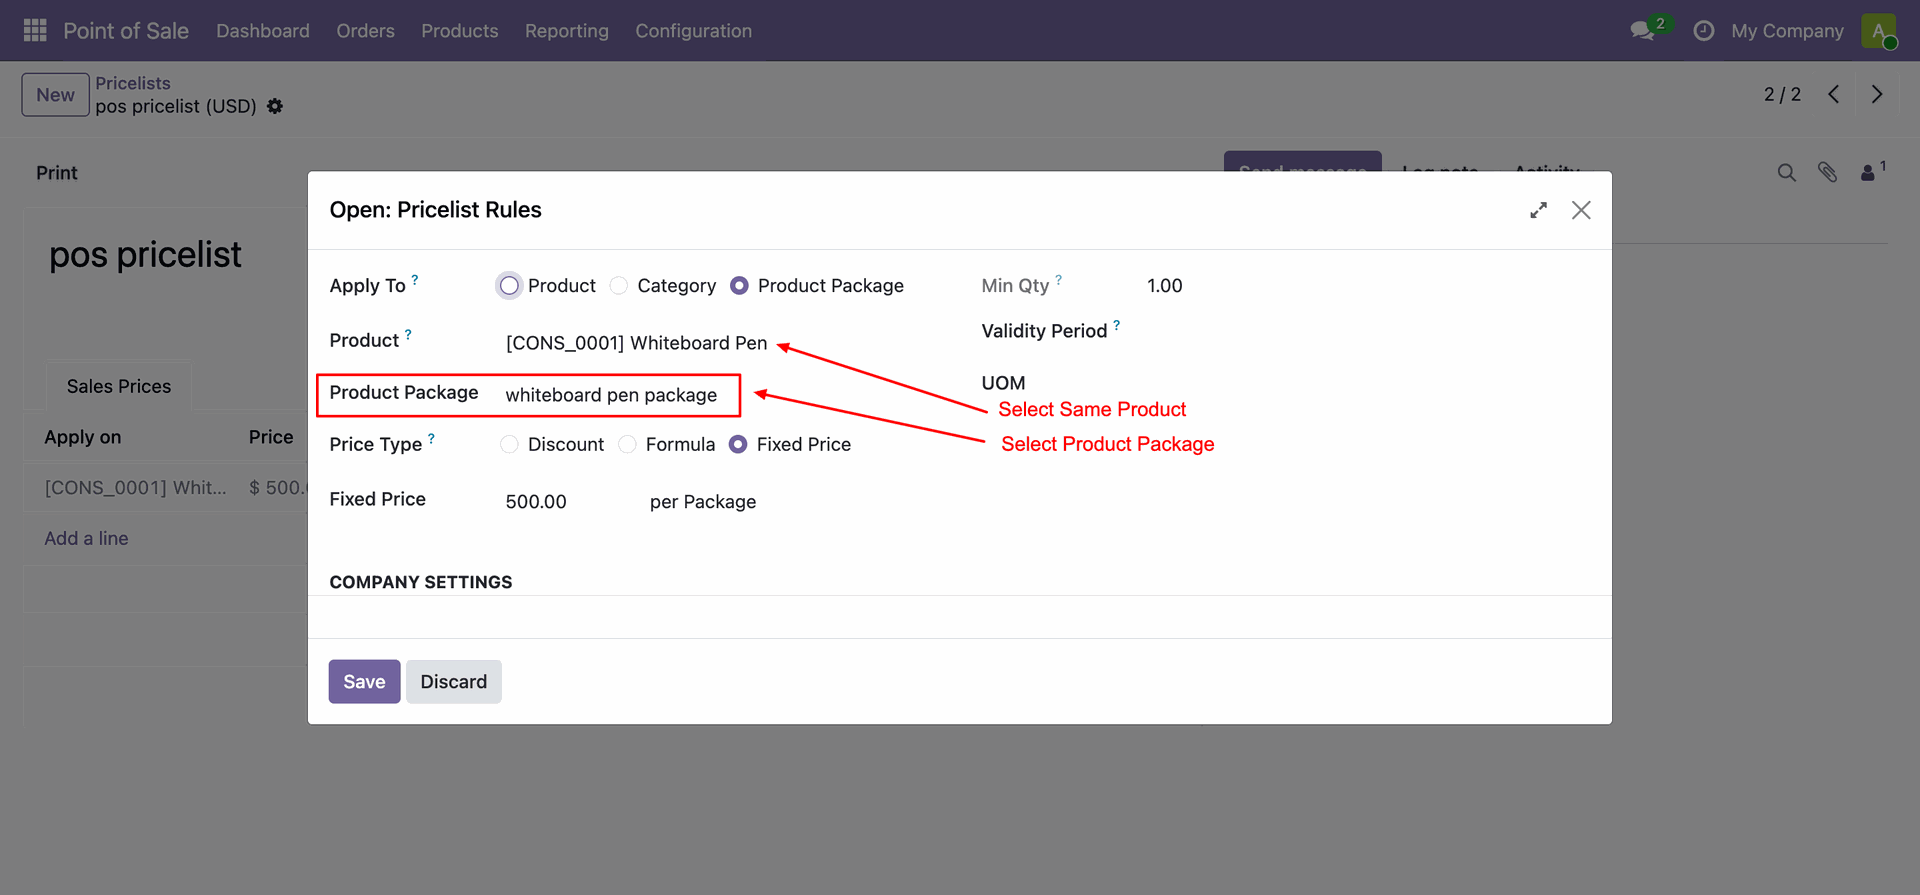Open the Product Package field dropdown
The image size is (1920, 895).
(611, 395)
